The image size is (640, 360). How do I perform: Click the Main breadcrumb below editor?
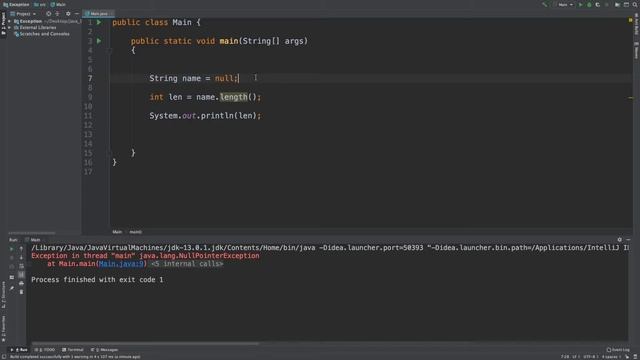[117, 232]
